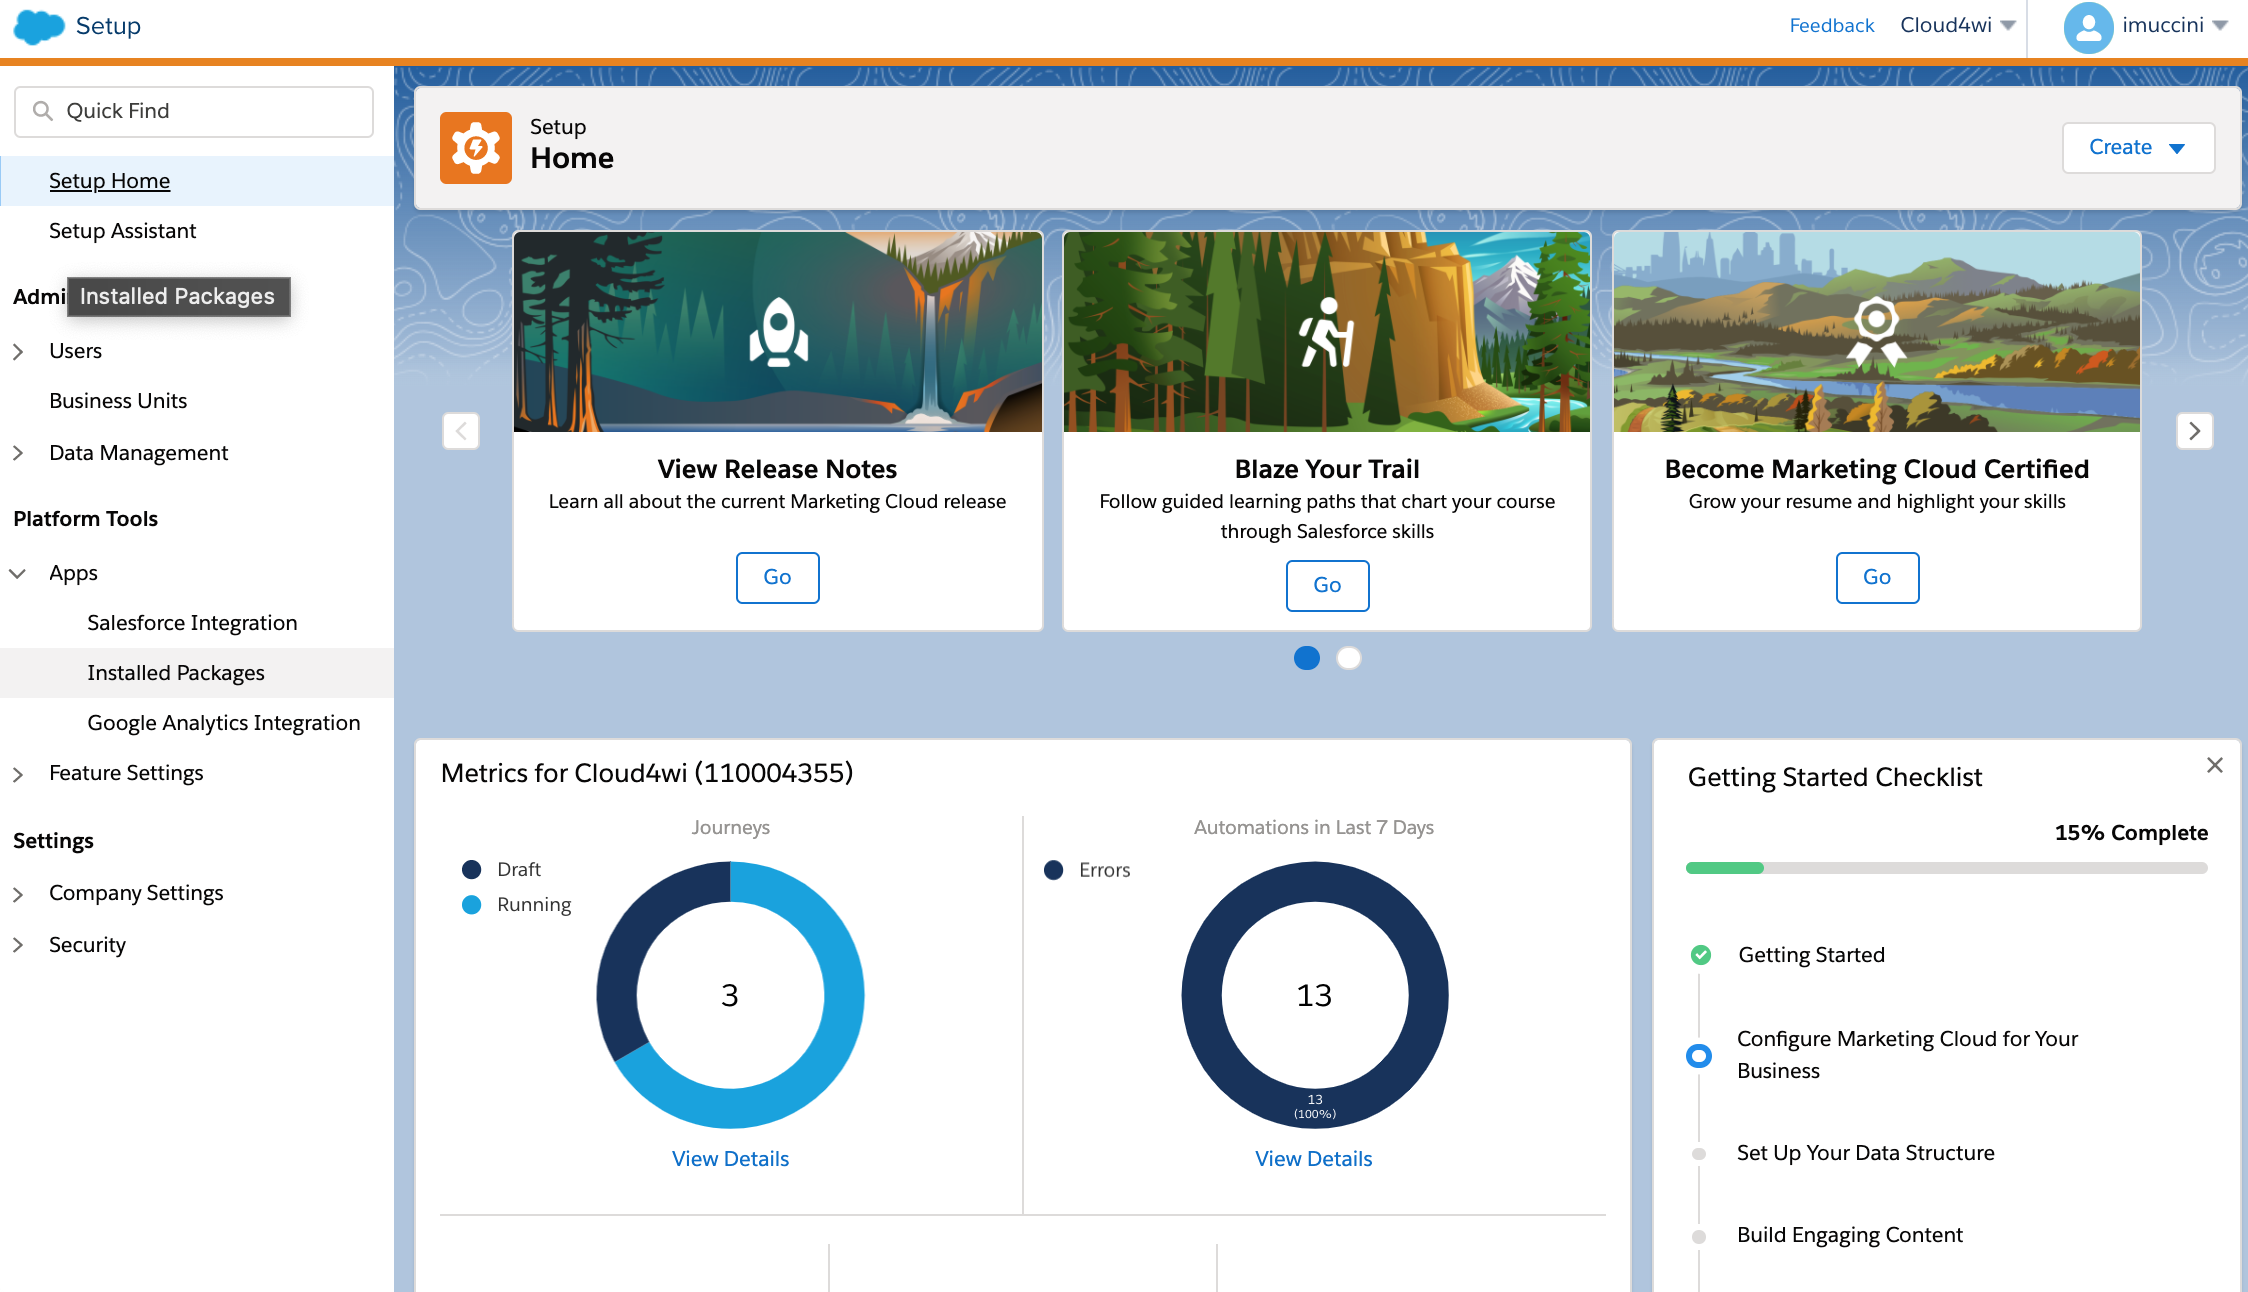Click the gray dot beside Build Engaging Content
This screenshot has width=2248, height=1292.
1699,1236
